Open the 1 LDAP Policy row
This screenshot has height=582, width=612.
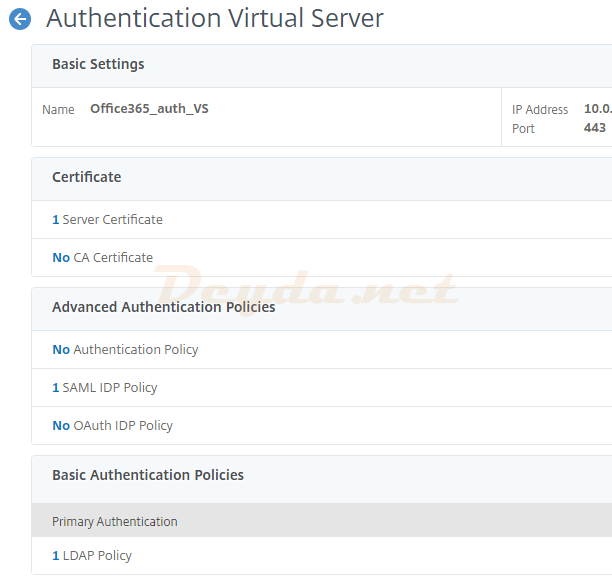pos(92,555)
